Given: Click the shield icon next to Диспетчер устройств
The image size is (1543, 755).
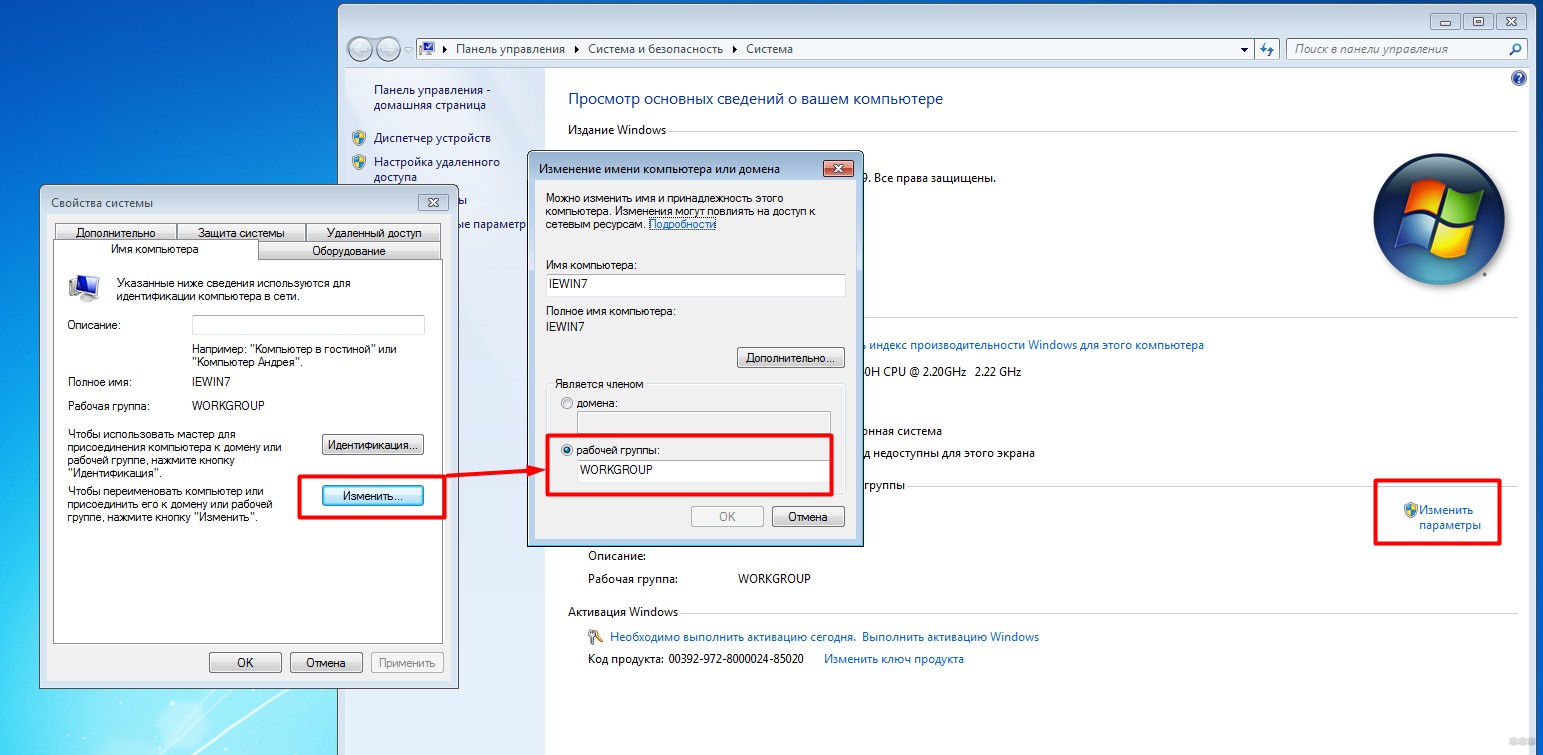Looking at the screenshot, I should pos(359,138).
